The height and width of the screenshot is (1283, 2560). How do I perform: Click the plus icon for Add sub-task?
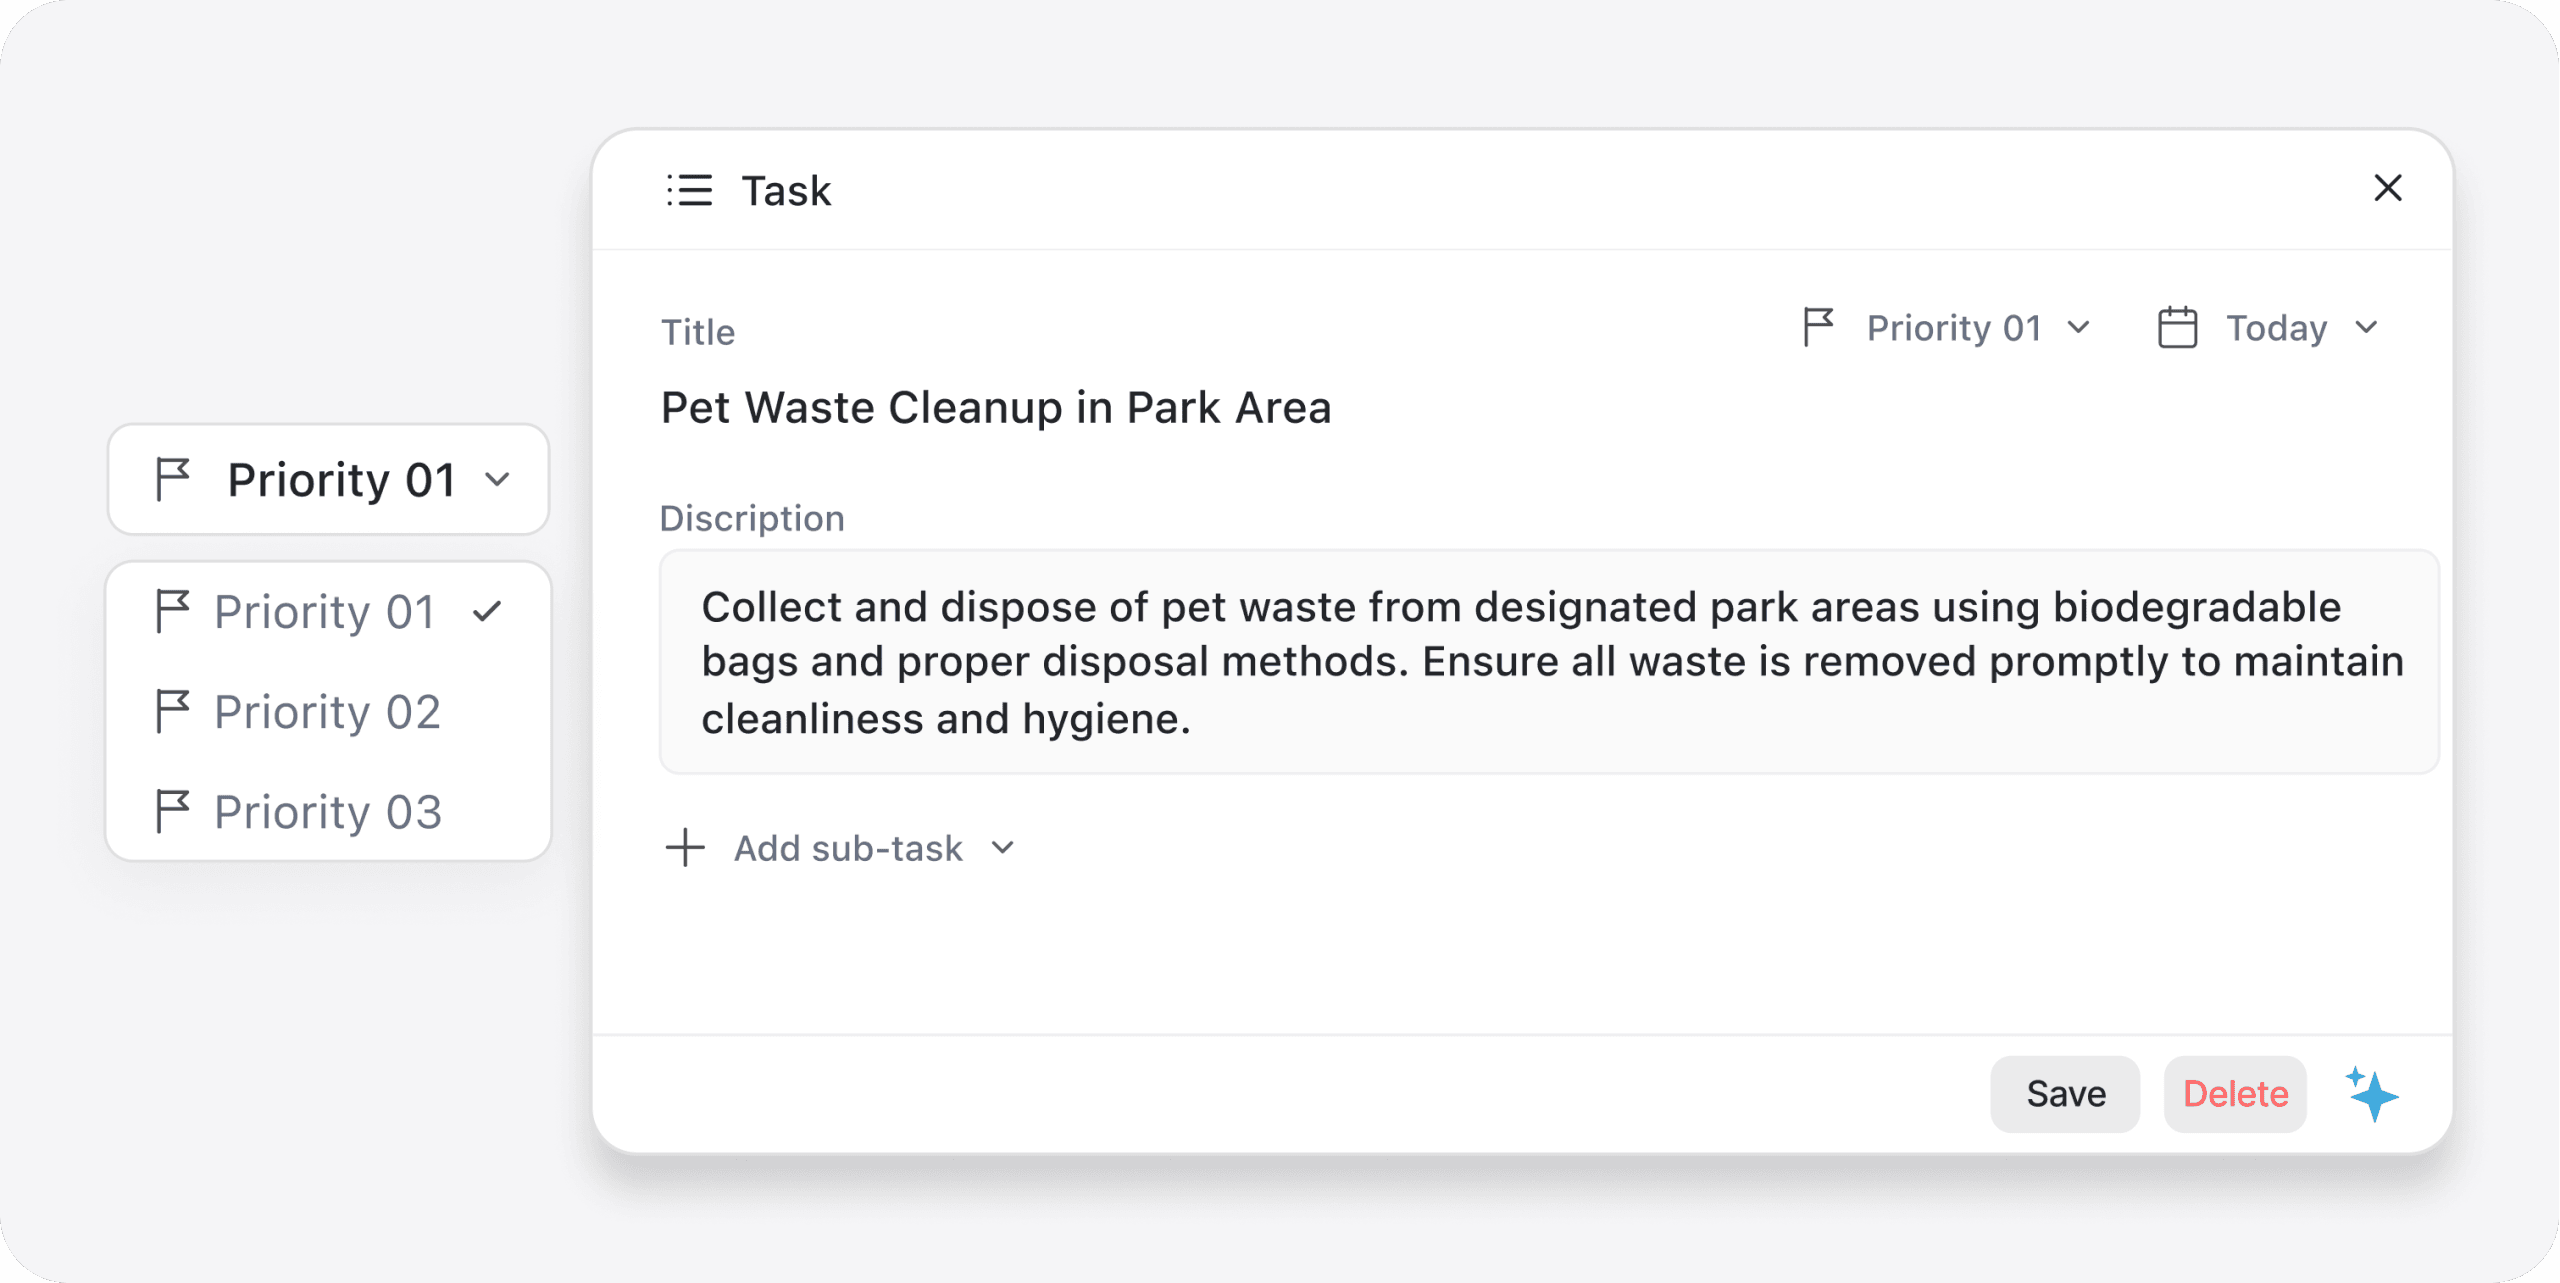(x=685, y=848)
